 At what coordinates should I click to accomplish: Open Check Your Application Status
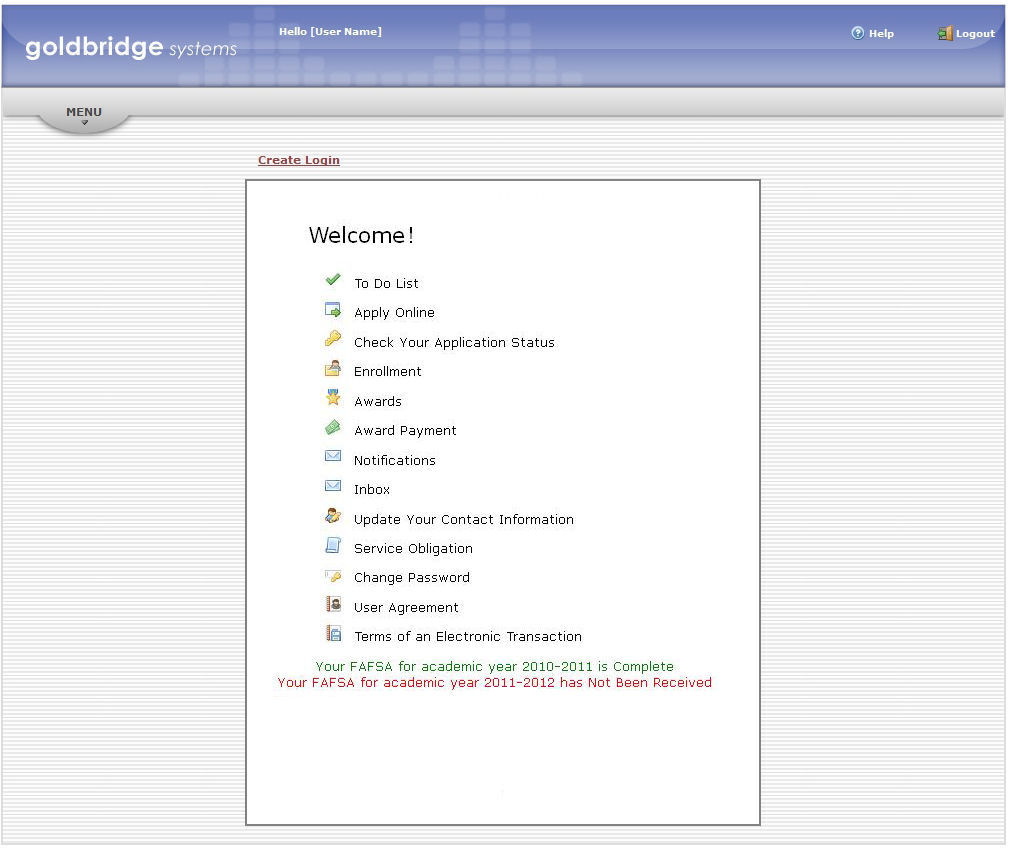pos(454,342)
